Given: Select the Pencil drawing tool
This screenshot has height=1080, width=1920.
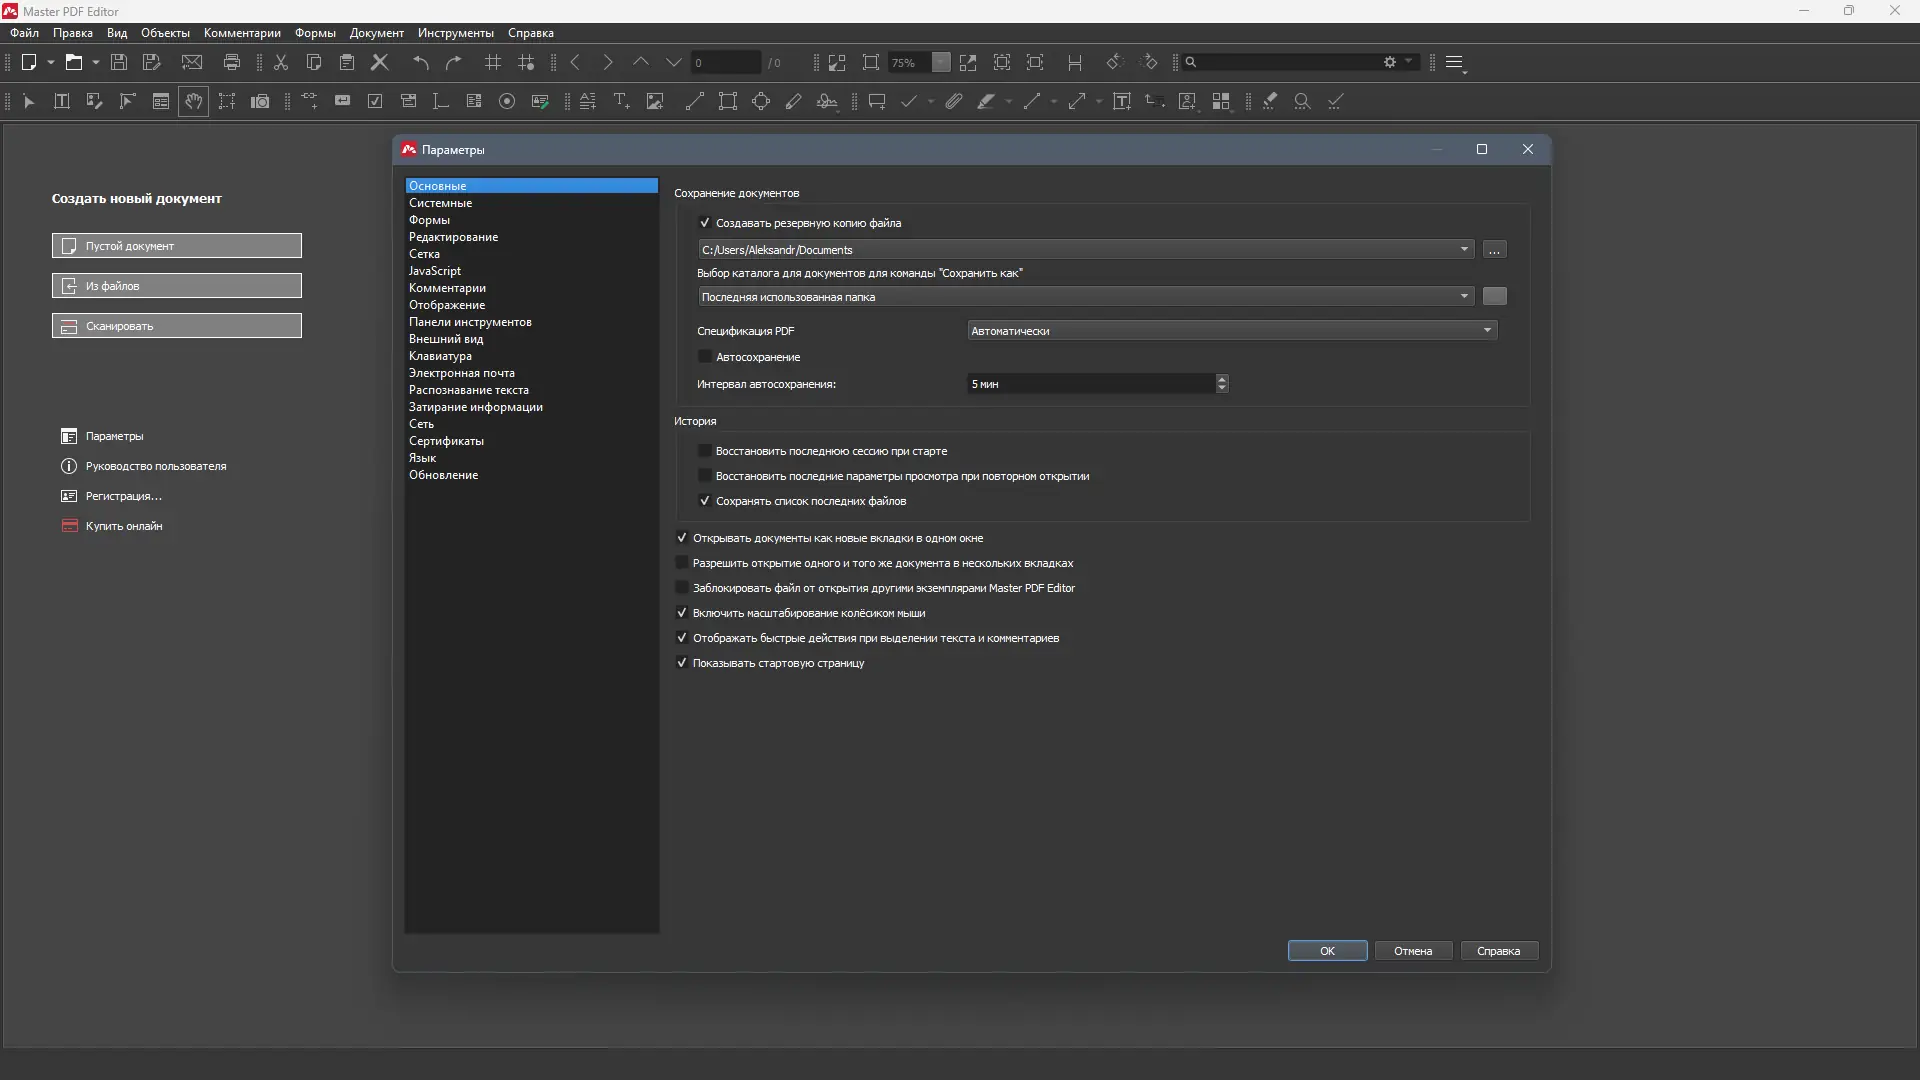Looking at the screenshot, I should coord(794,101).
